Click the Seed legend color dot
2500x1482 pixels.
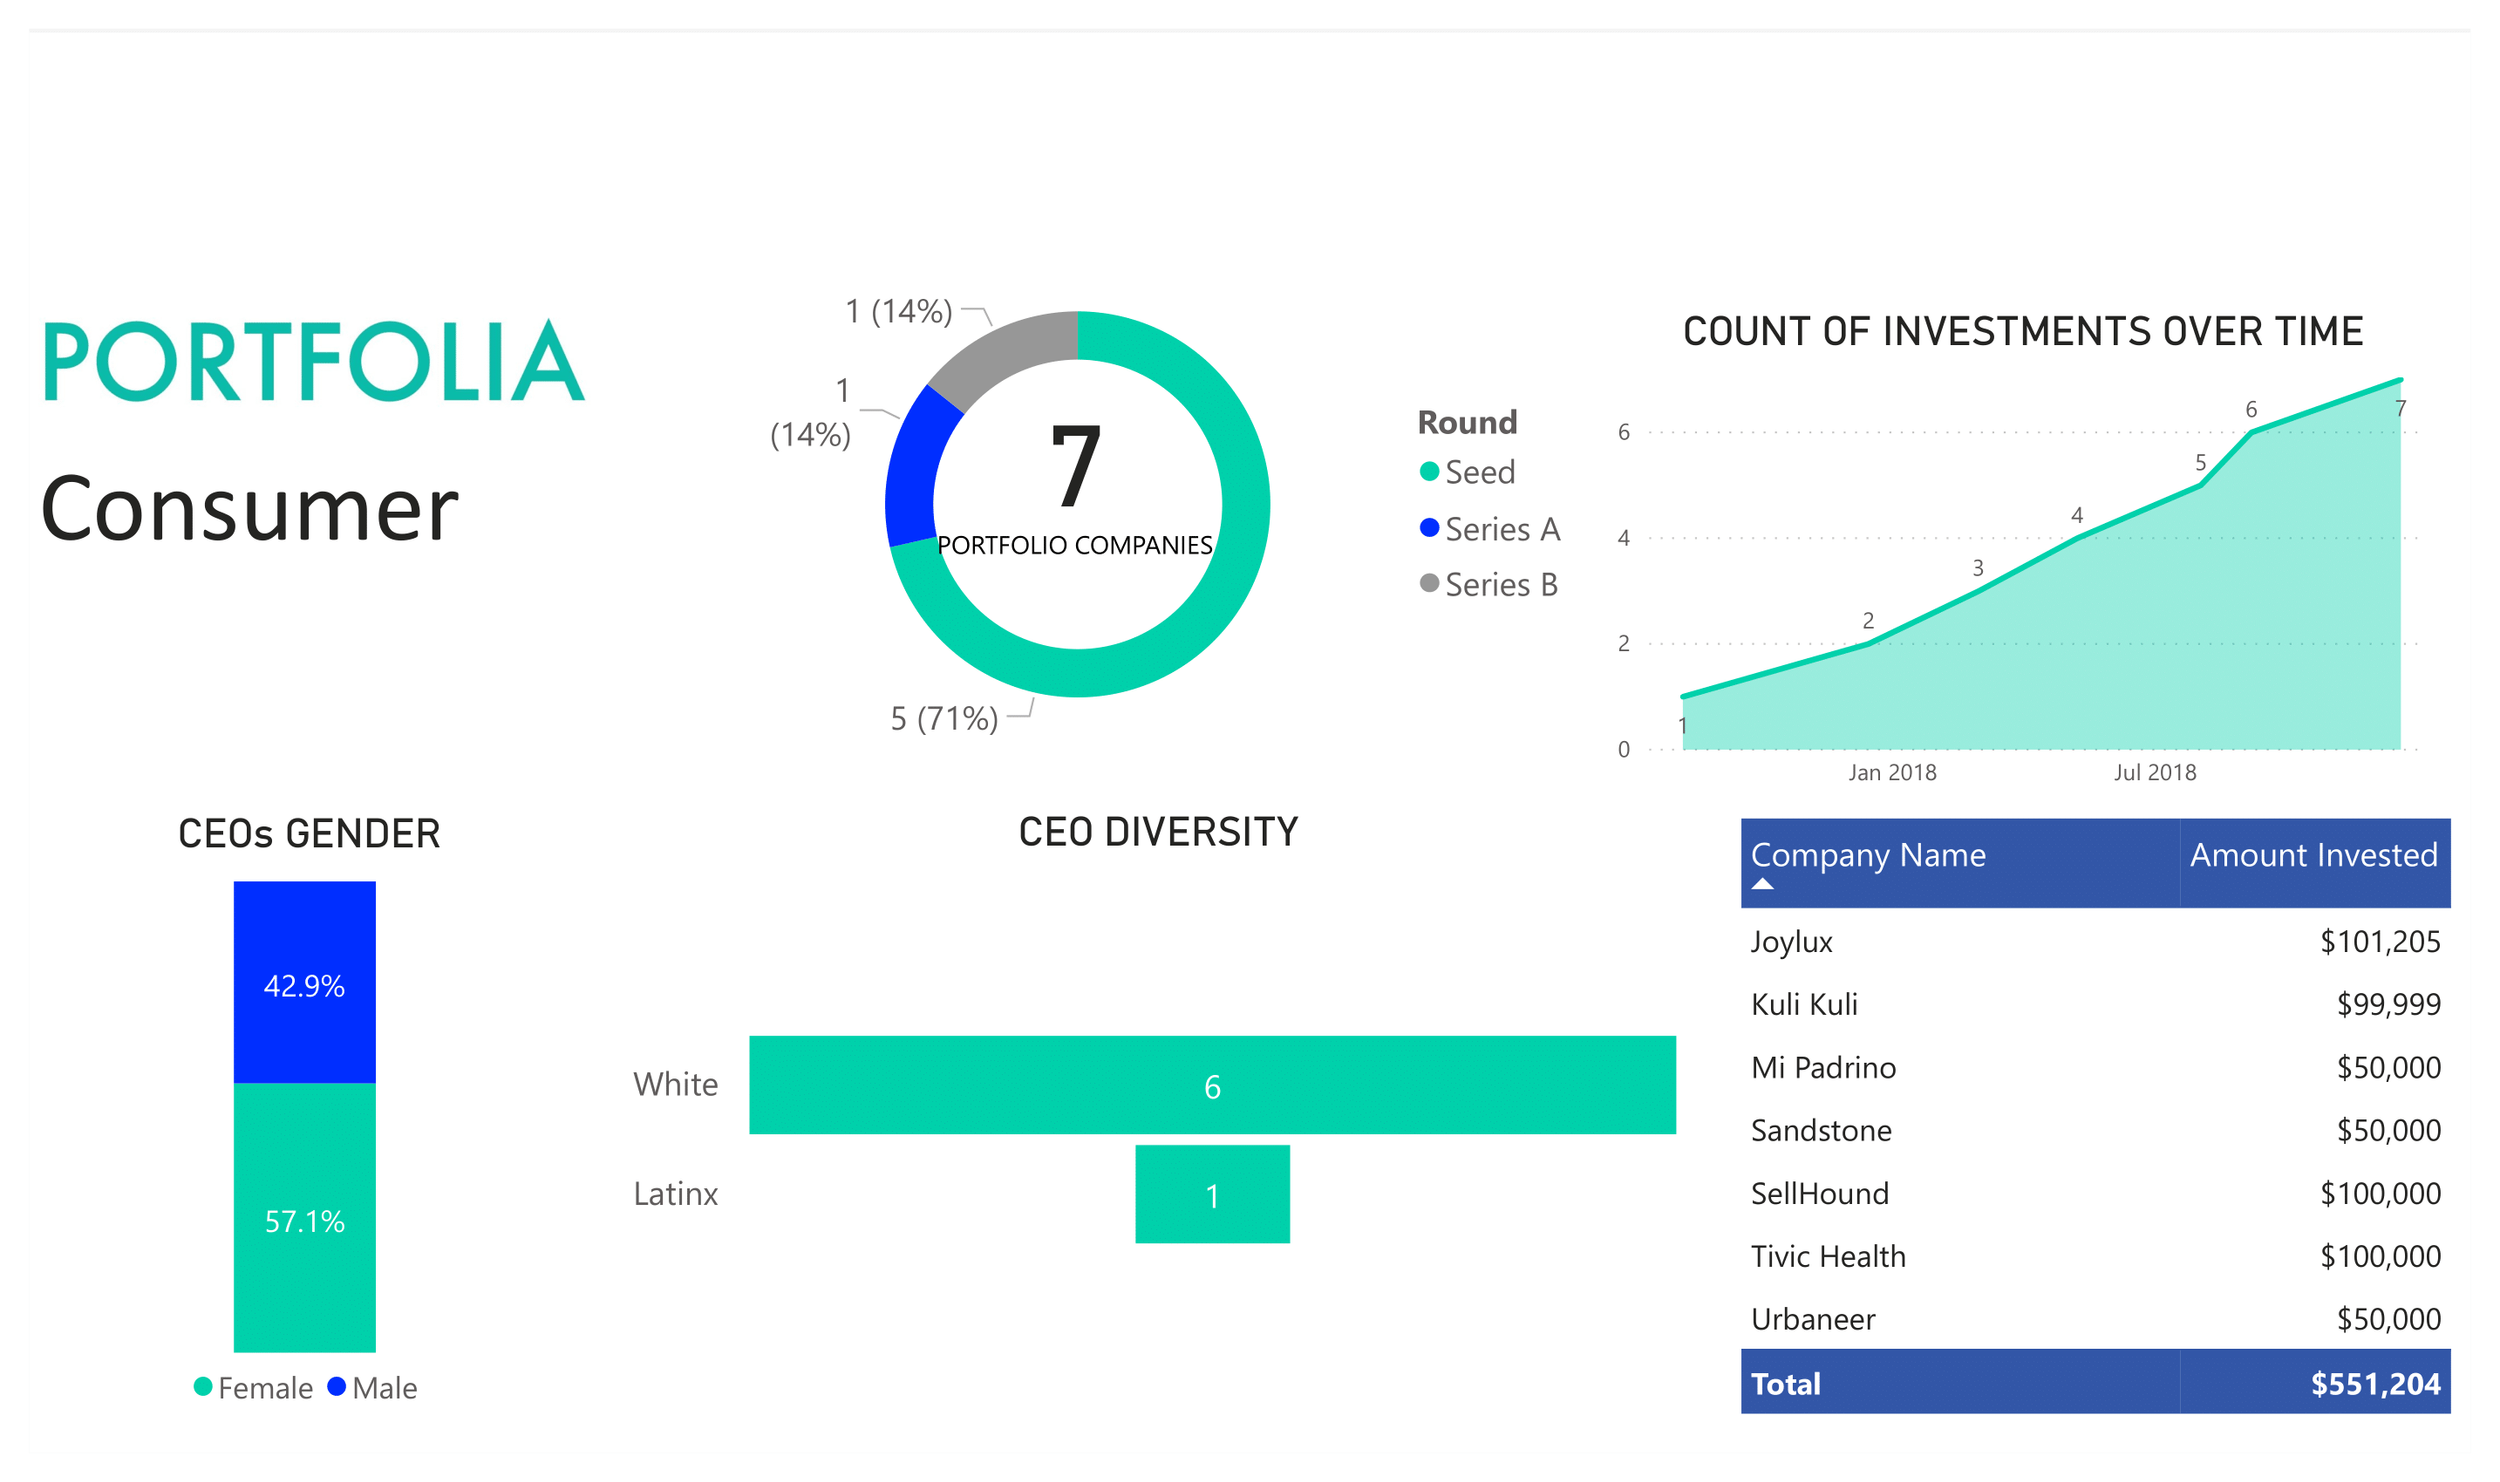click(1429, 471)
